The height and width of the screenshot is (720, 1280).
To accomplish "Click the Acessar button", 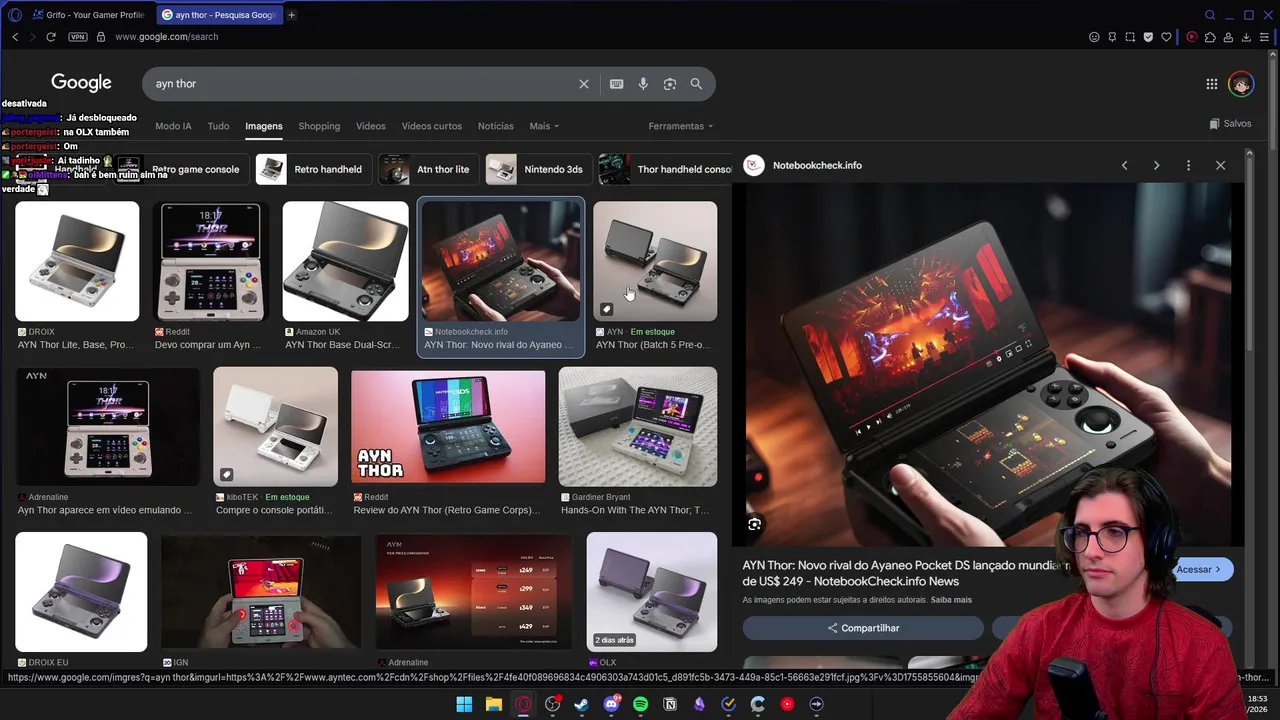I will pyautogui.click(x=1199, y=569).
